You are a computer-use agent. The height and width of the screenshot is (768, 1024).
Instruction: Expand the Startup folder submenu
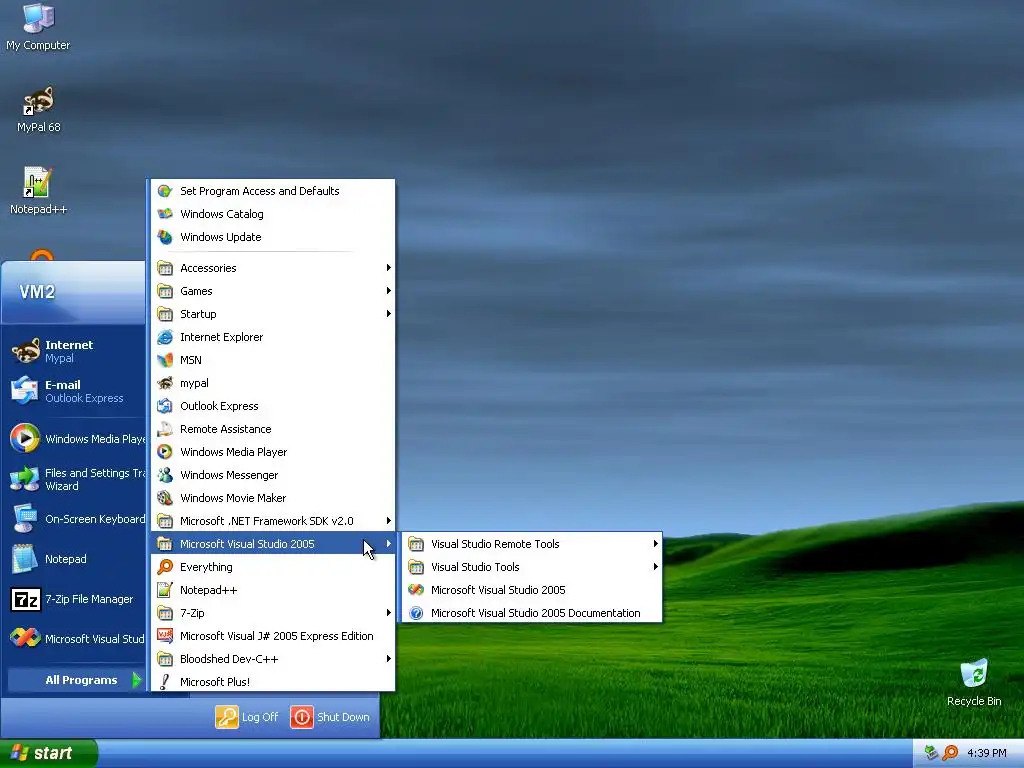[273, 313]
